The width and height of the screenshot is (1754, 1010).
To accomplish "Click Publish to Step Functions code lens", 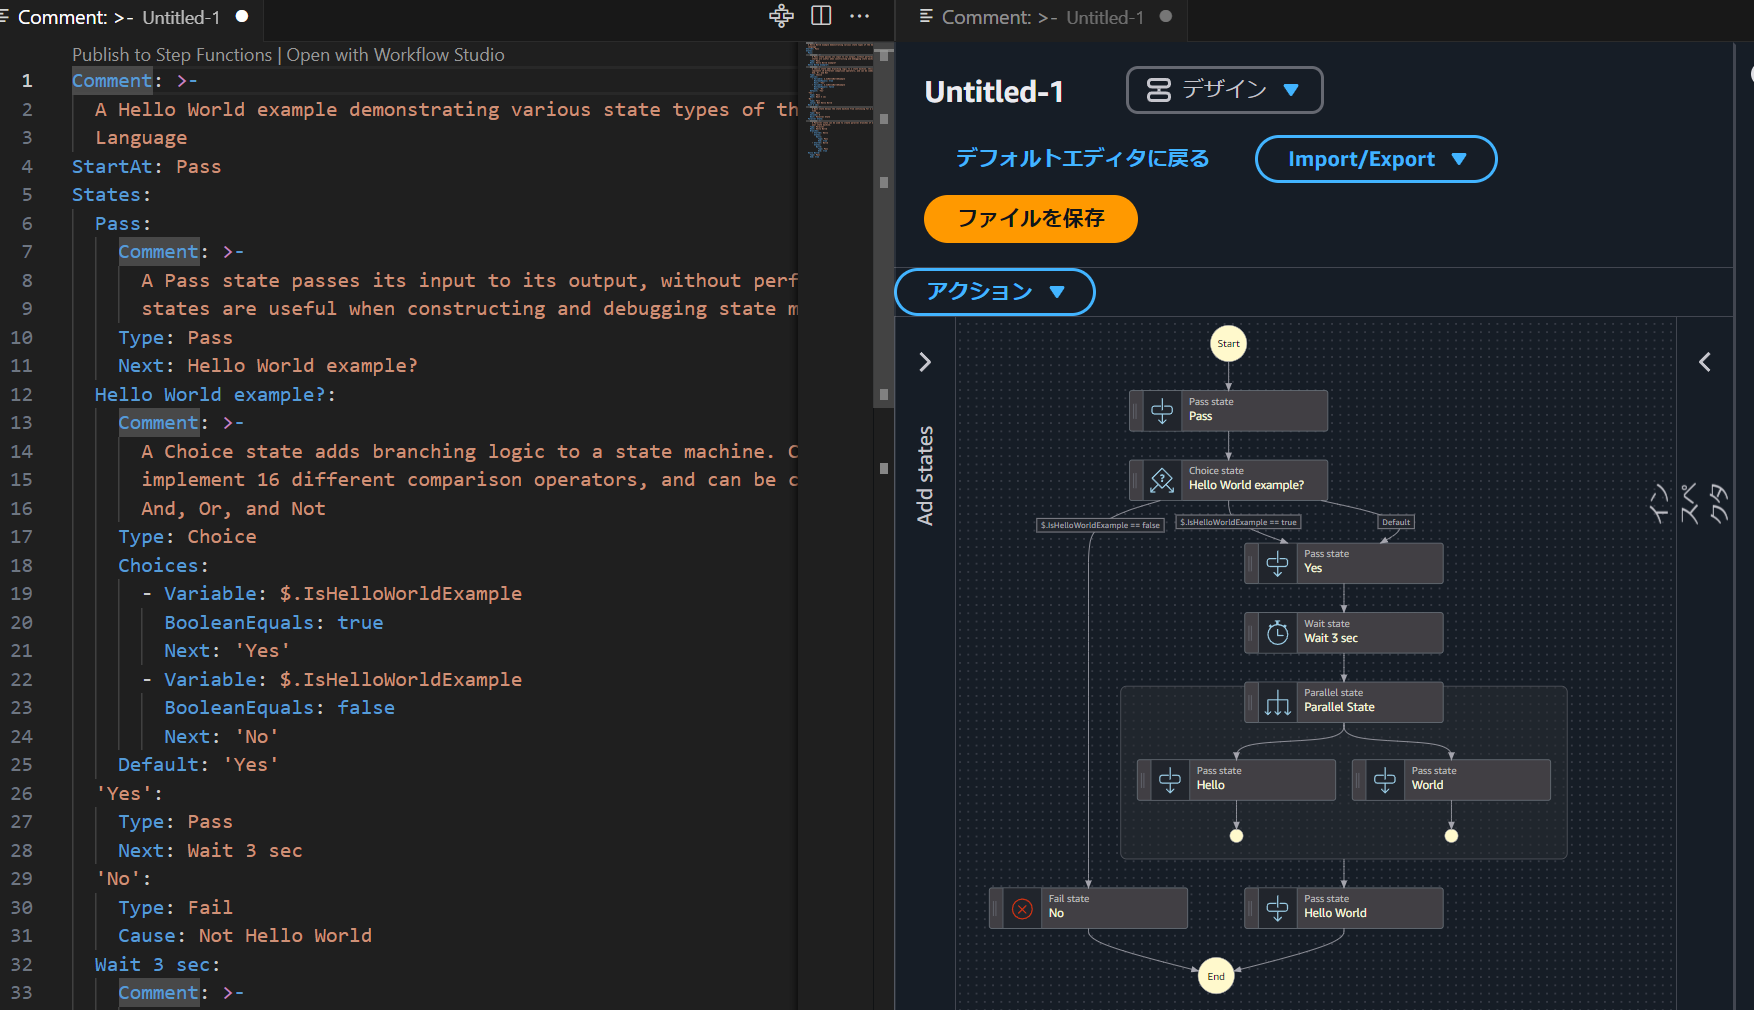I will click(x=172, y=55).
